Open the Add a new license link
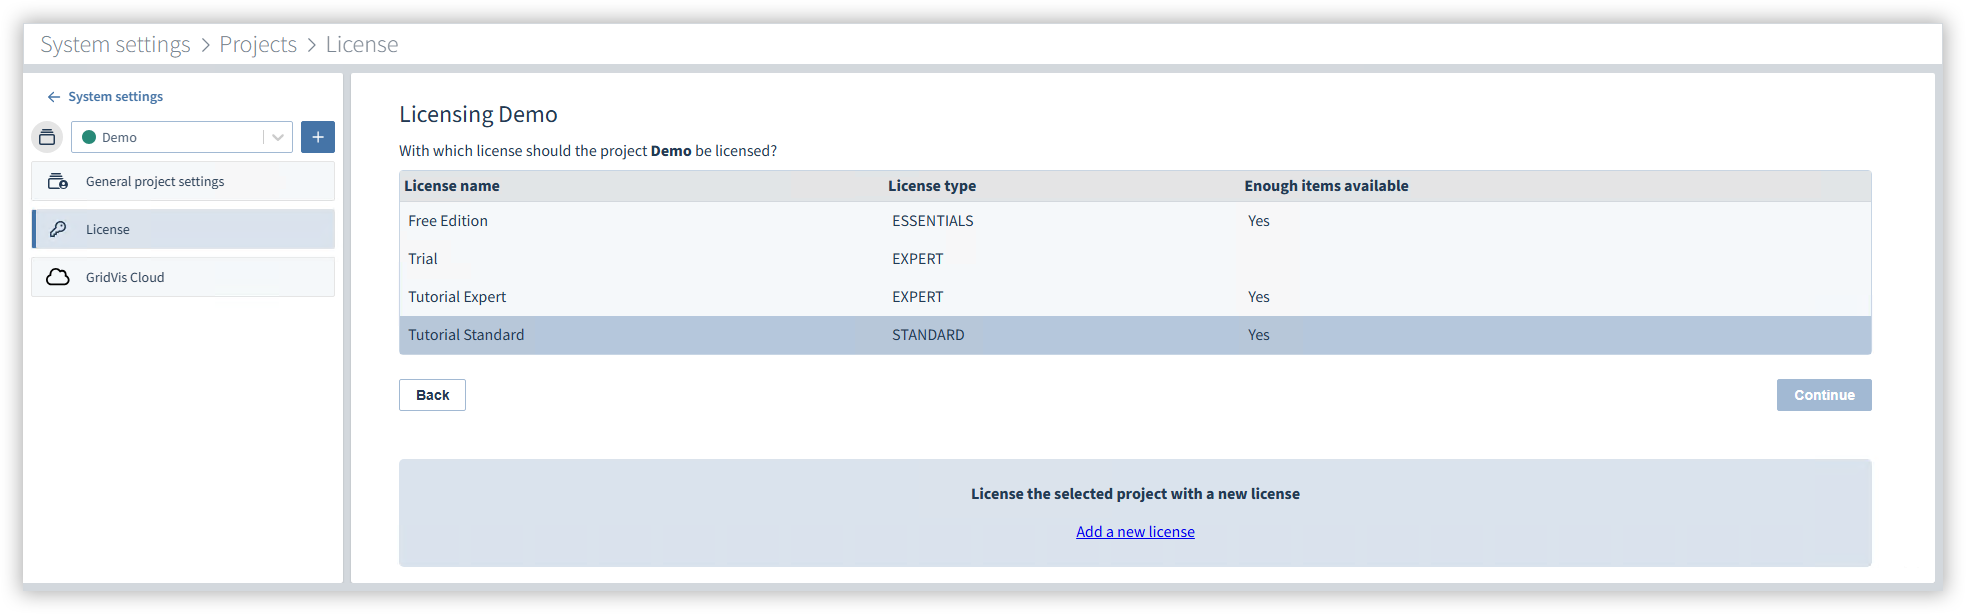 tap(1135, 531)
